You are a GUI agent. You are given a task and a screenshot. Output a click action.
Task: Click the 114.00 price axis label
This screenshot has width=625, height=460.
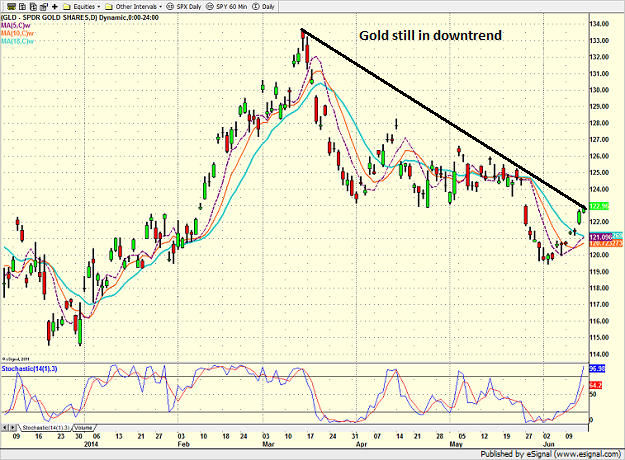click(599, 354)
